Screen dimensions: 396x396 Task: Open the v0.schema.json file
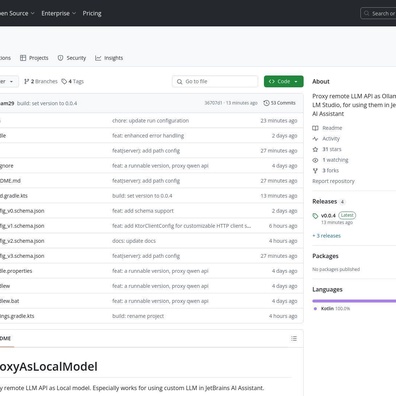point(22,211)
